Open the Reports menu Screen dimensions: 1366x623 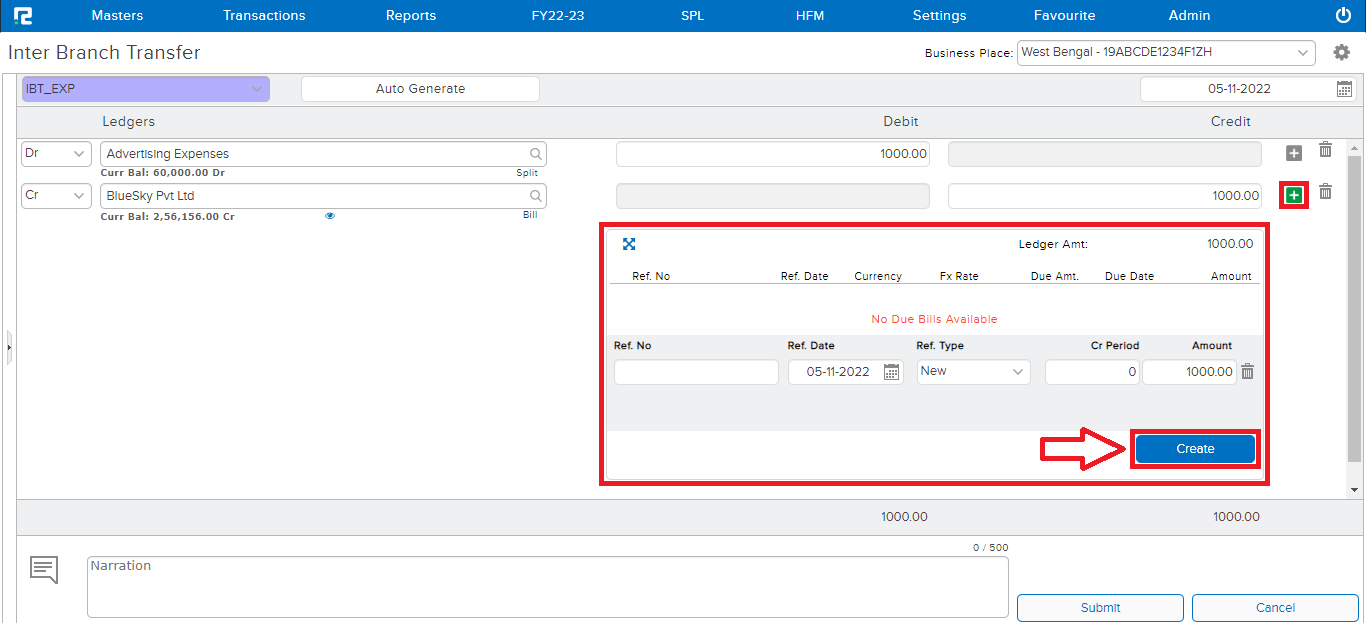411,15
